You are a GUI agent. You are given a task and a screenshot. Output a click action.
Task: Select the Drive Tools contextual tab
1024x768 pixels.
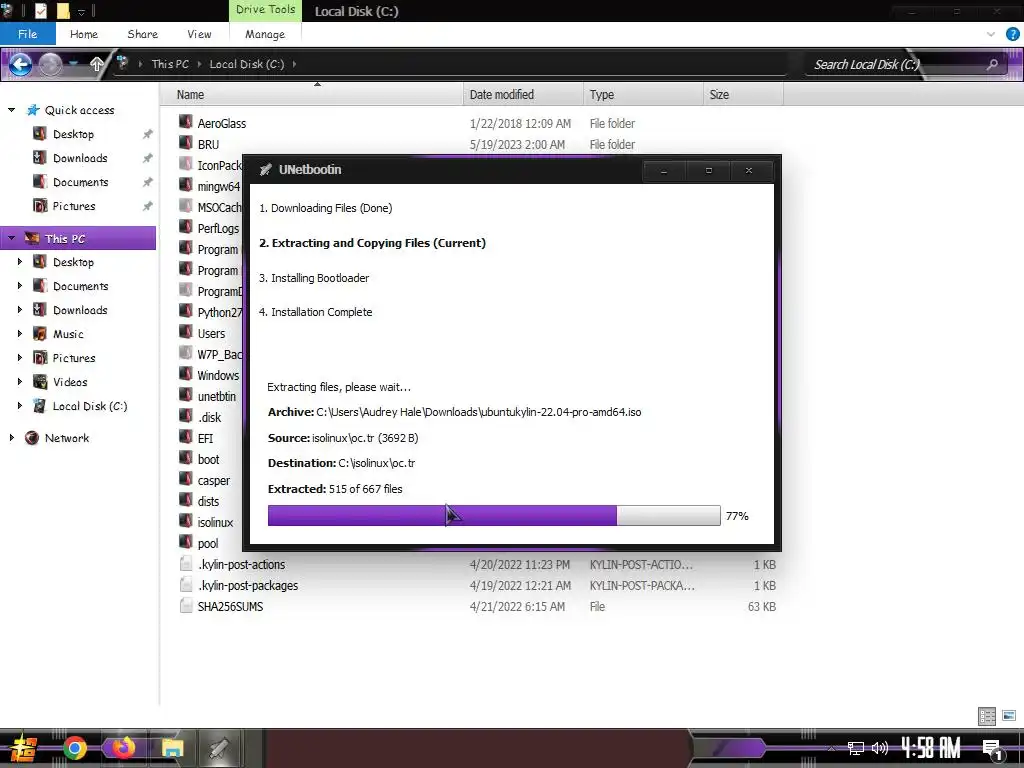tap(265, 10)
